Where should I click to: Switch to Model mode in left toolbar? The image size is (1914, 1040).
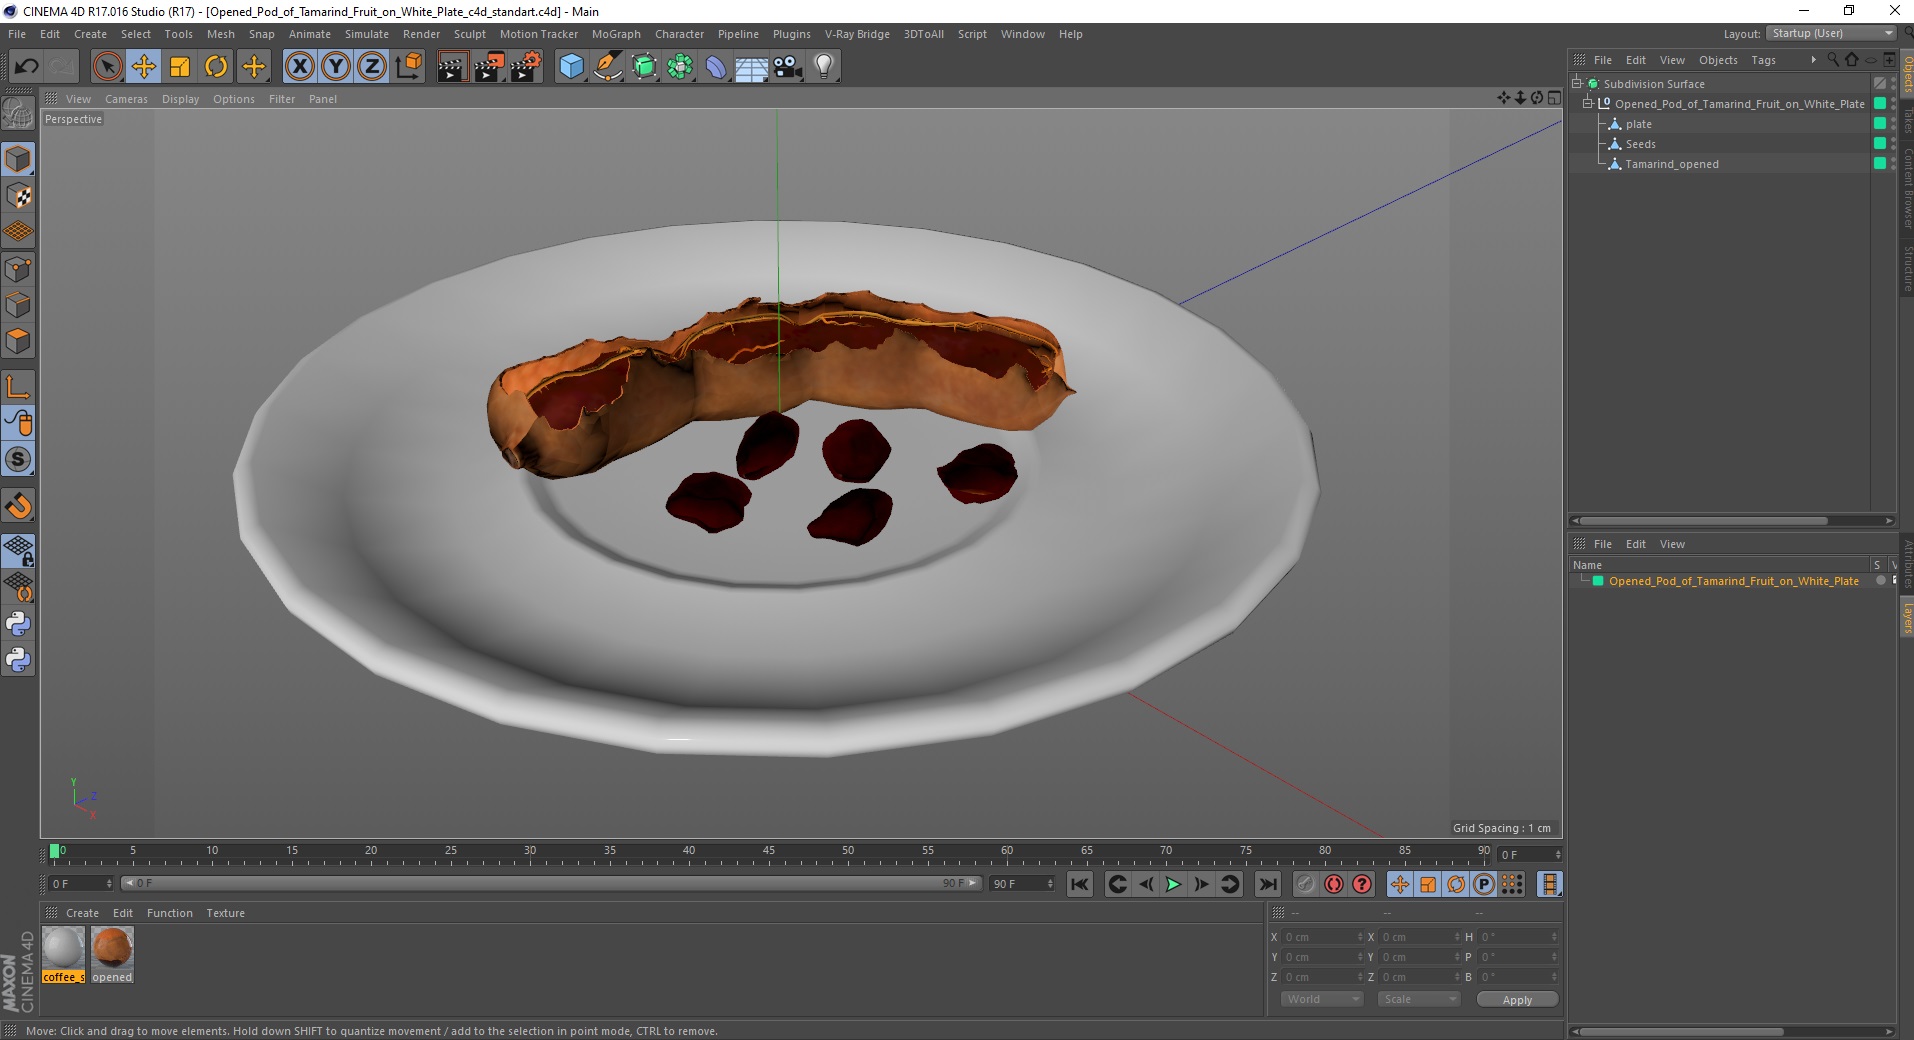pos(18,160)
